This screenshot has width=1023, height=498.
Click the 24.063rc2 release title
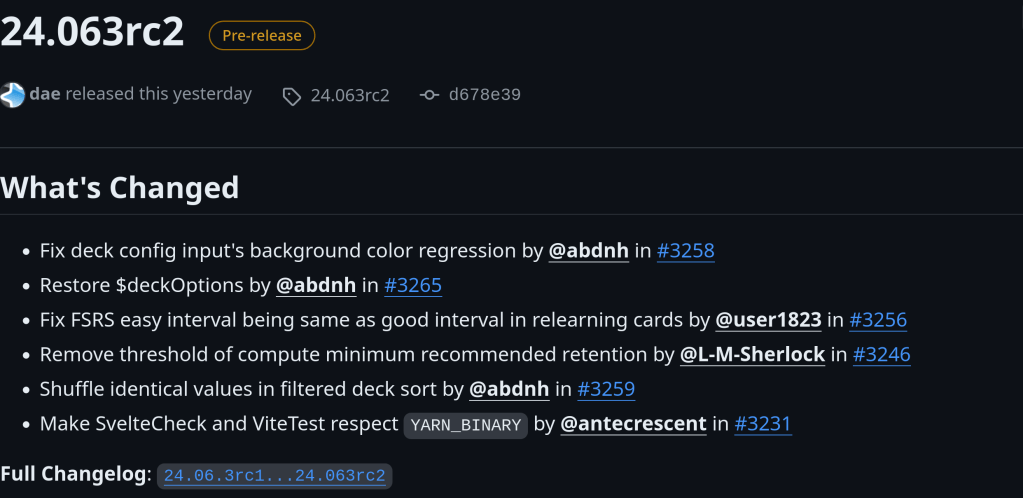pos(92,32)
